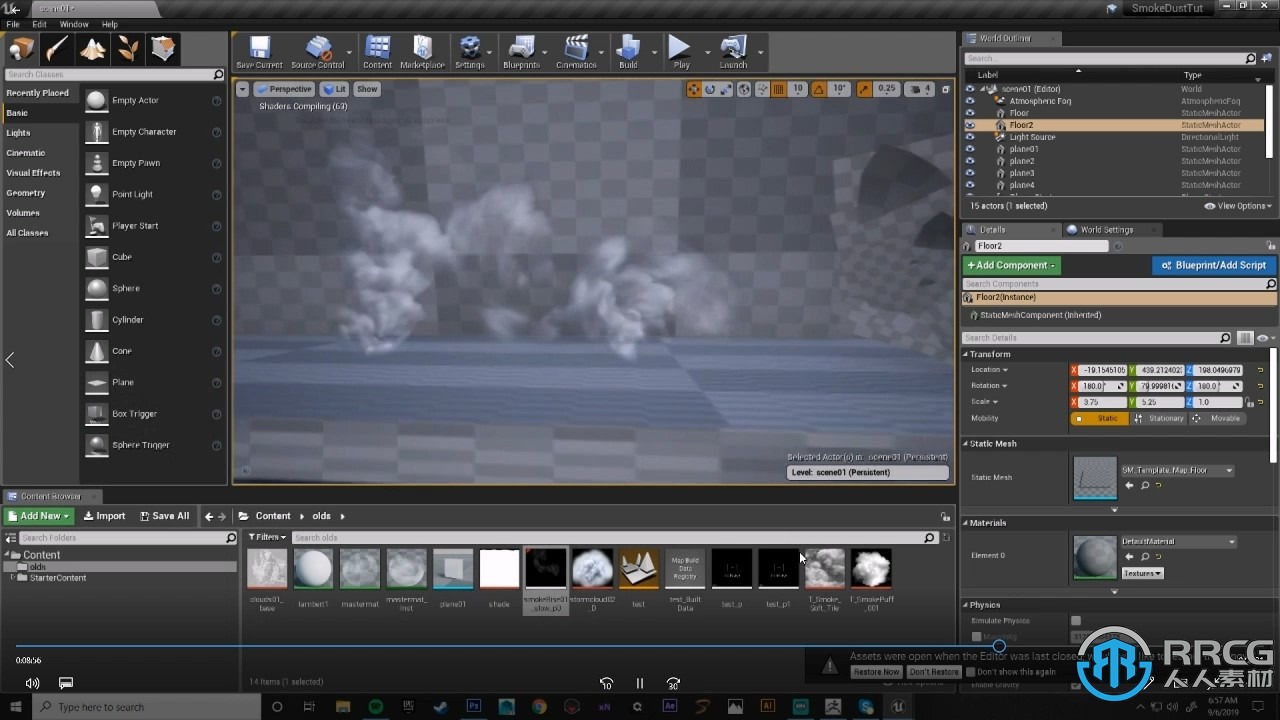Set Mobility to Movable

click(1217, 418)
